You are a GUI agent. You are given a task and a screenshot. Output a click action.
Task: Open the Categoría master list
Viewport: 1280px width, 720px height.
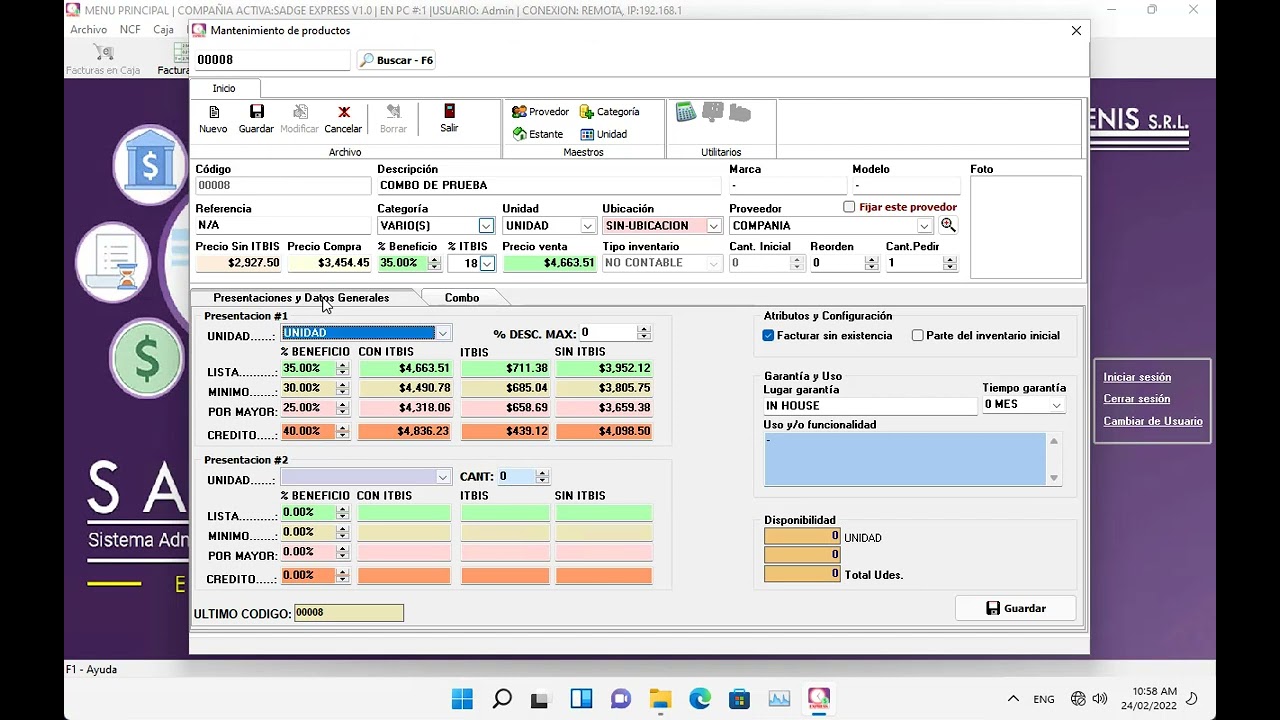coord(610,112)
